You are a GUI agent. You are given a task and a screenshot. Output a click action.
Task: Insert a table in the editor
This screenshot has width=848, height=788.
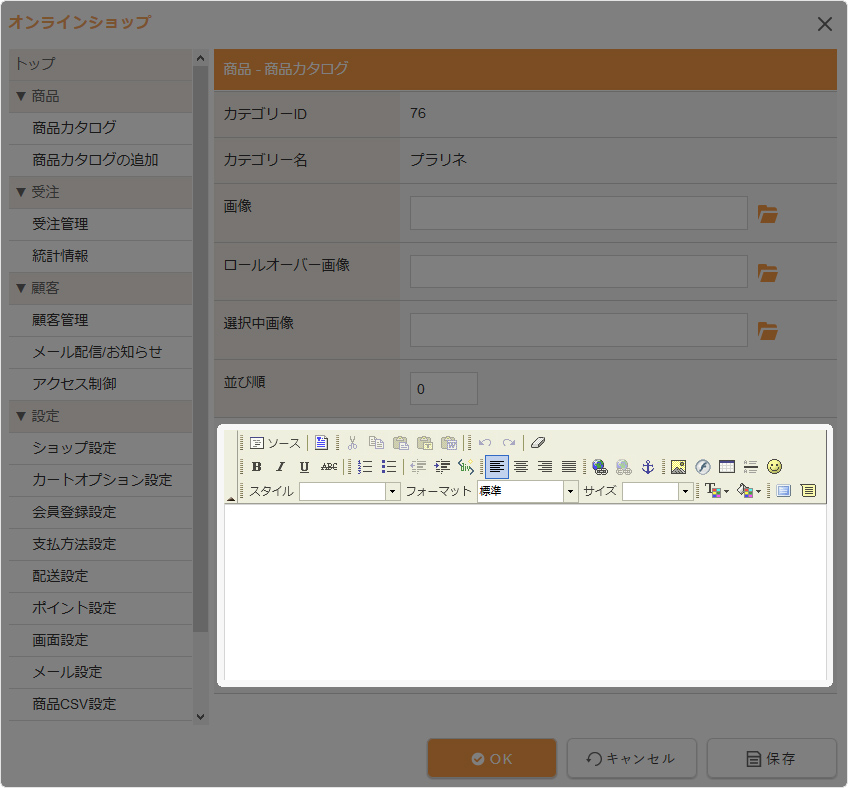726,467
